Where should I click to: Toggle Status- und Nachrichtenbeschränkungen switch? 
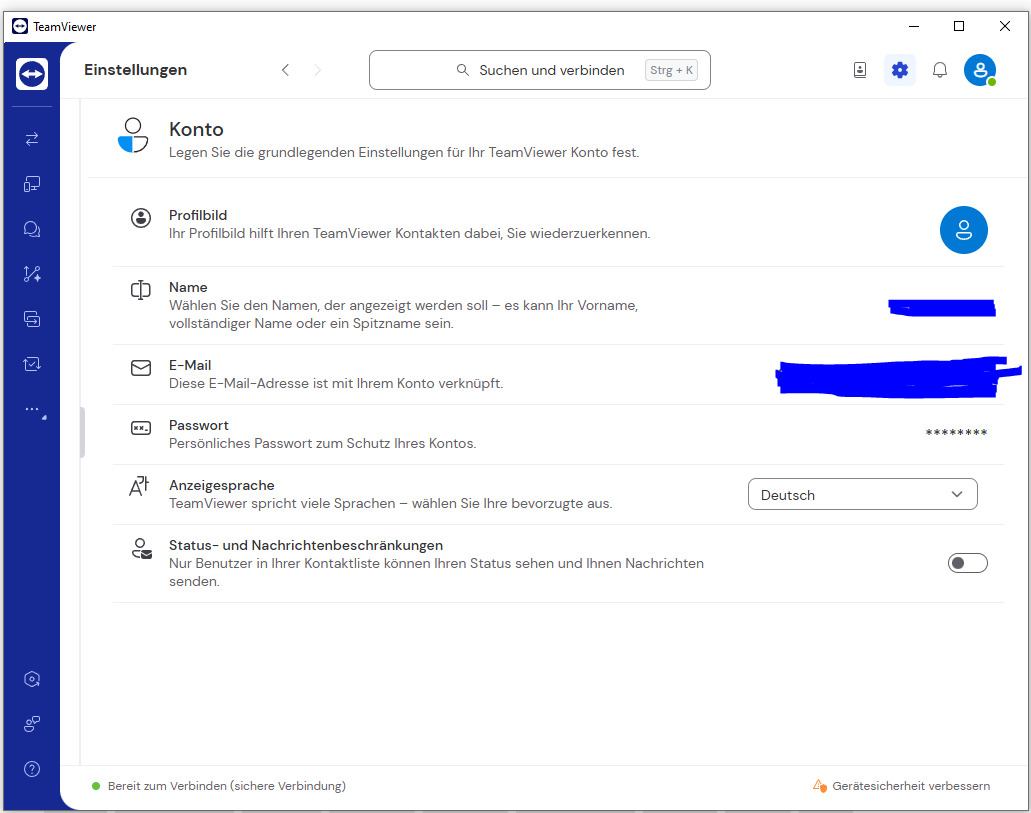[x=967, y=563]
